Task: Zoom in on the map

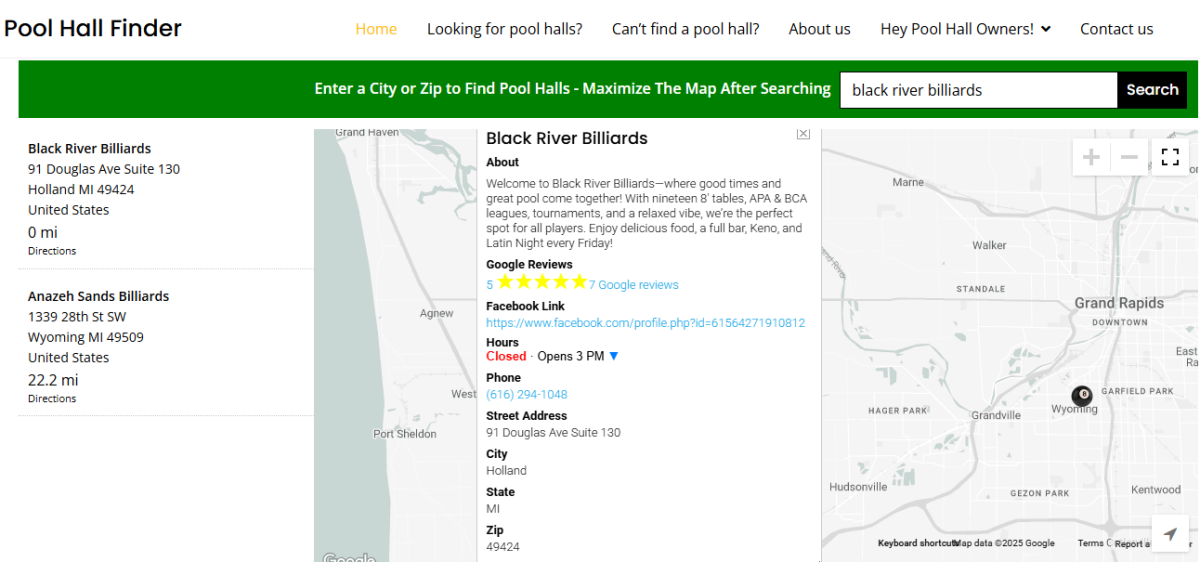Action: (x=1091, y=157)
